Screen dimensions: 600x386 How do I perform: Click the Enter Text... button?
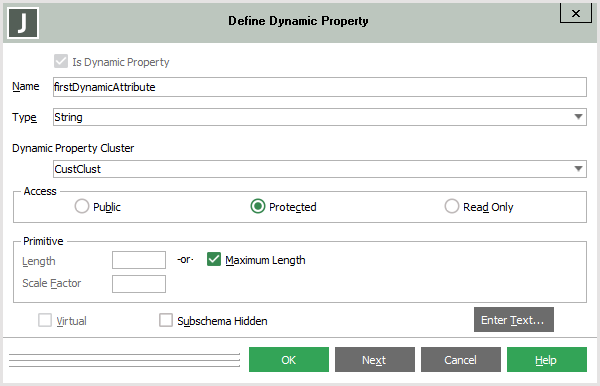tap(514, 319)
